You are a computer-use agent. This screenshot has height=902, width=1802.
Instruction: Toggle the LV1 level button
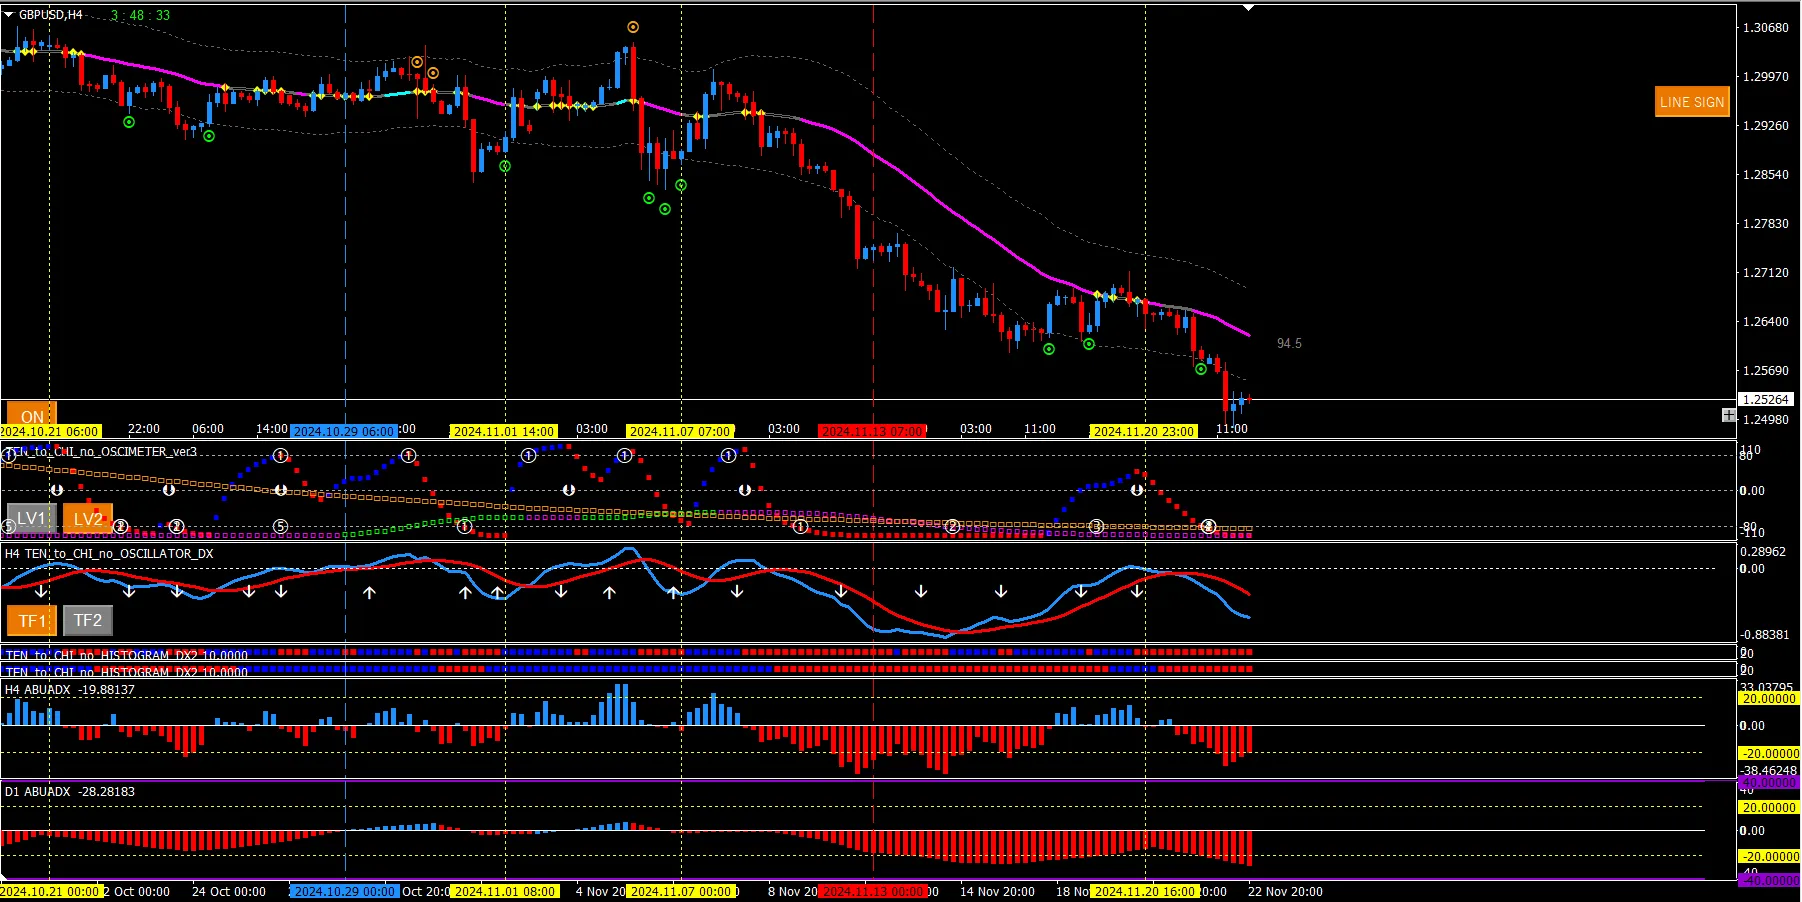(x=31, y=519)
